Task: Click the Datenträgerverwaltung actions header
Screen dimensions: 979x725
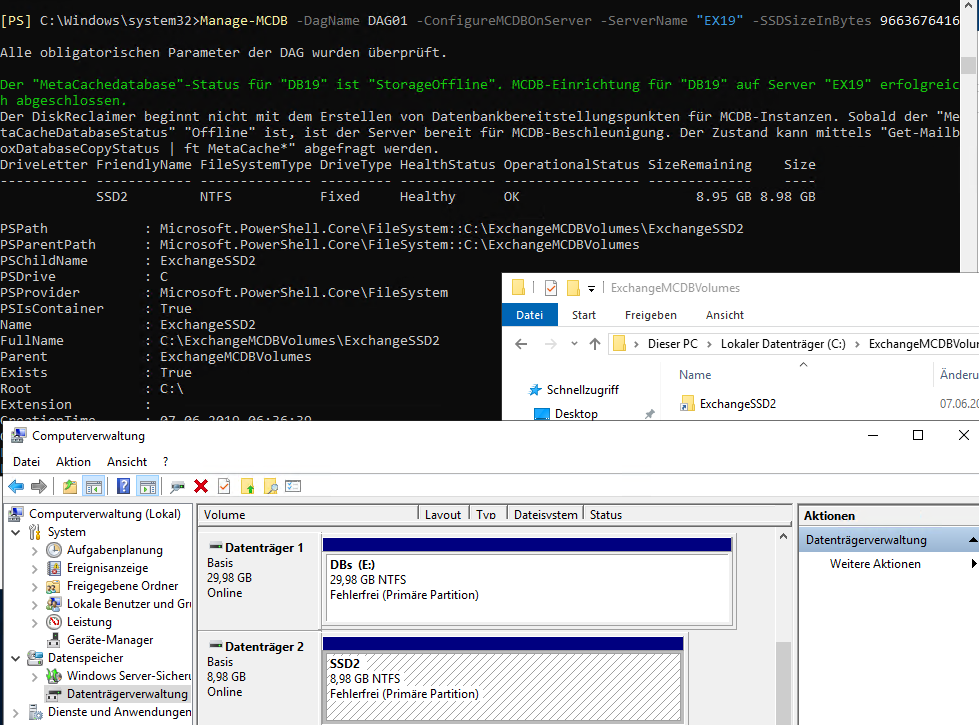Action: click(888, 540)
